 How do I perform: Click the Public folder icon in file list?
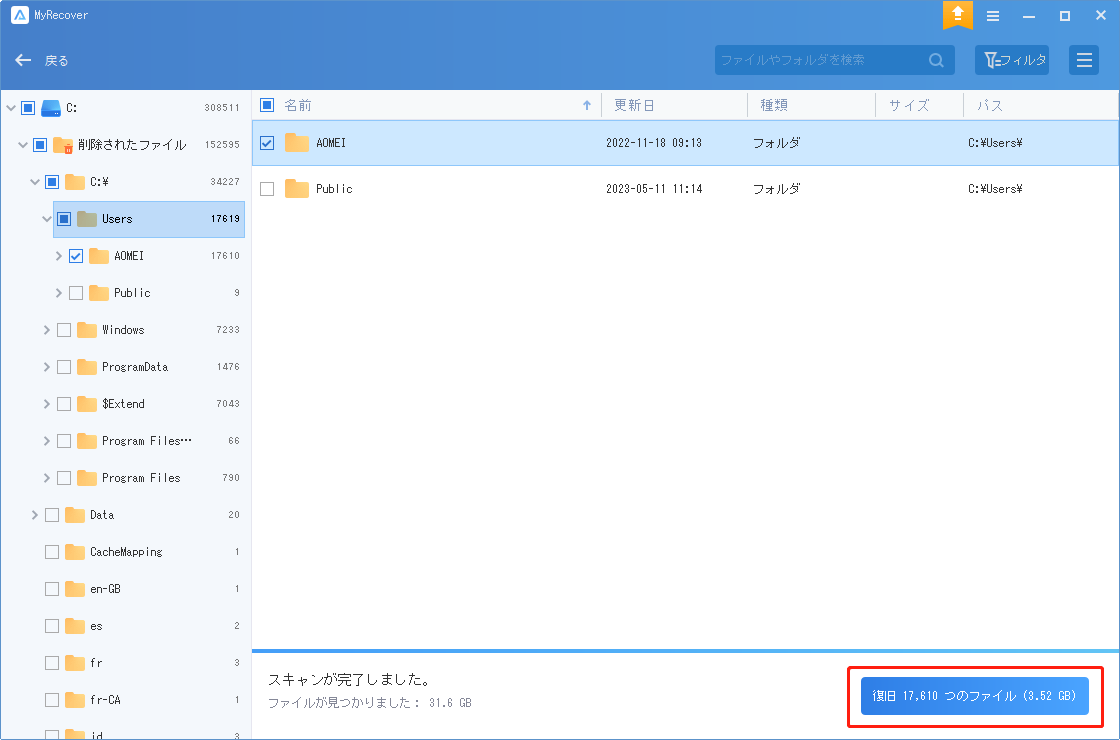296,189
